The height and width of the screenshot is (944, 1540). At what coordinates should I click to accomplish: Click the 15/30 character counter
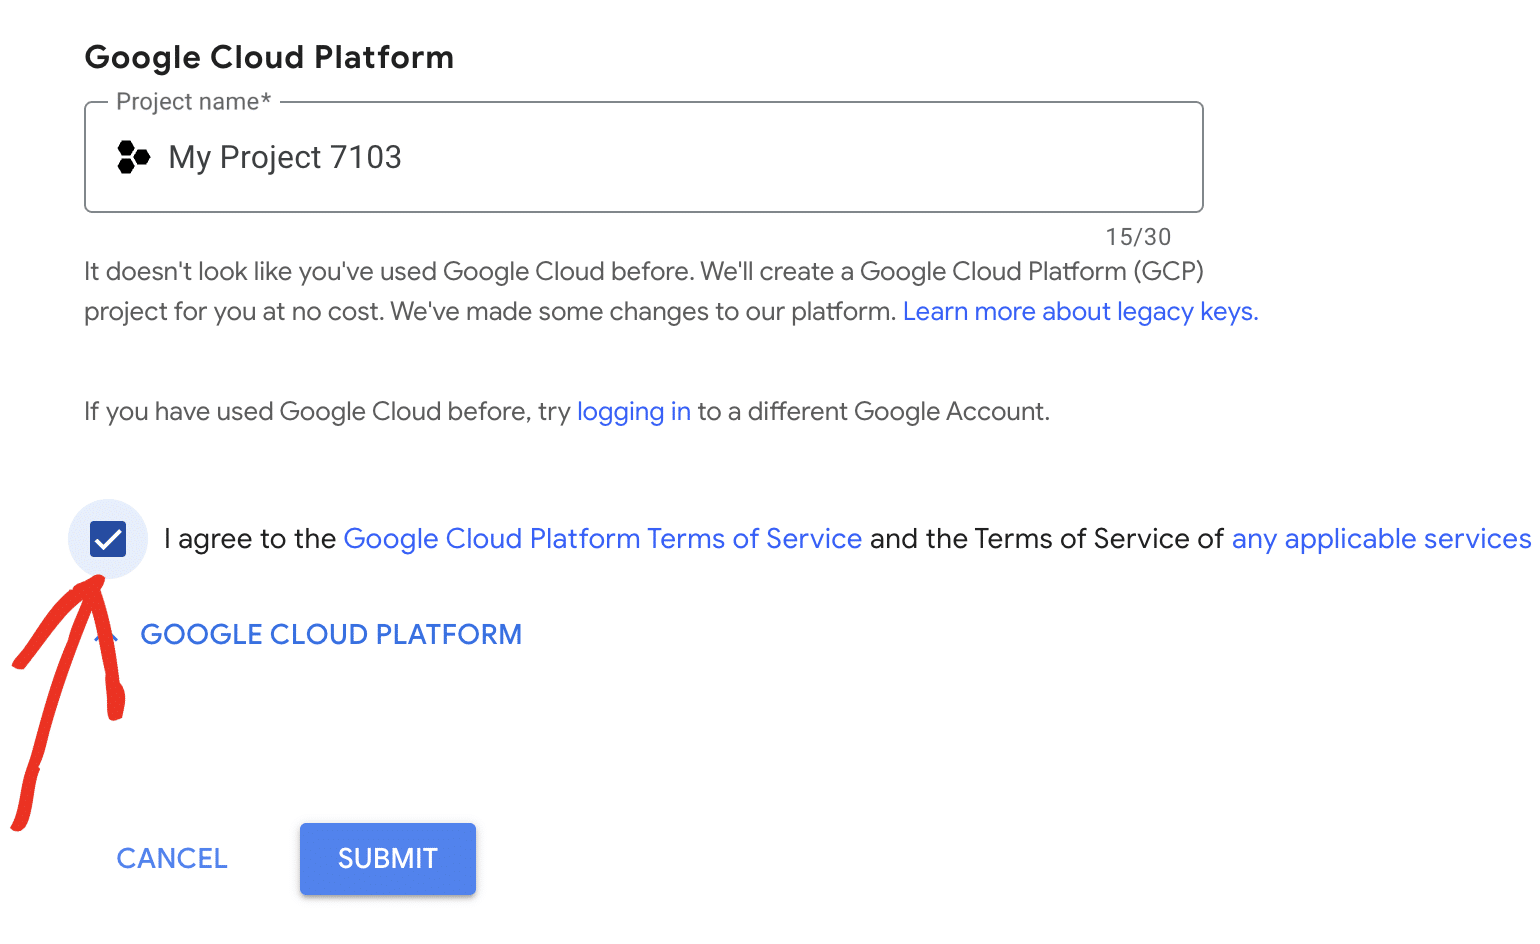click(1138, 237)
